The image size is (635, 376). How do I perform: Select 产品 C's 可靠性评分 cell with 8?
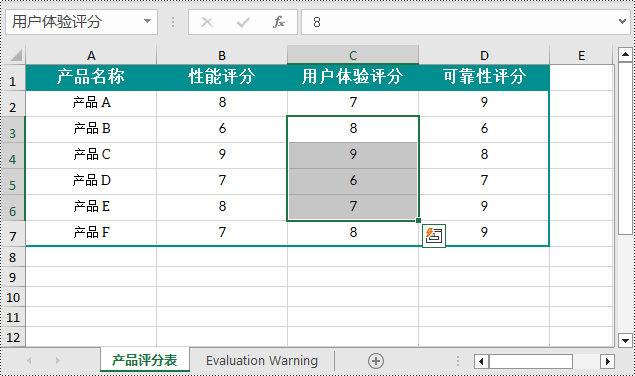point(484,155)
